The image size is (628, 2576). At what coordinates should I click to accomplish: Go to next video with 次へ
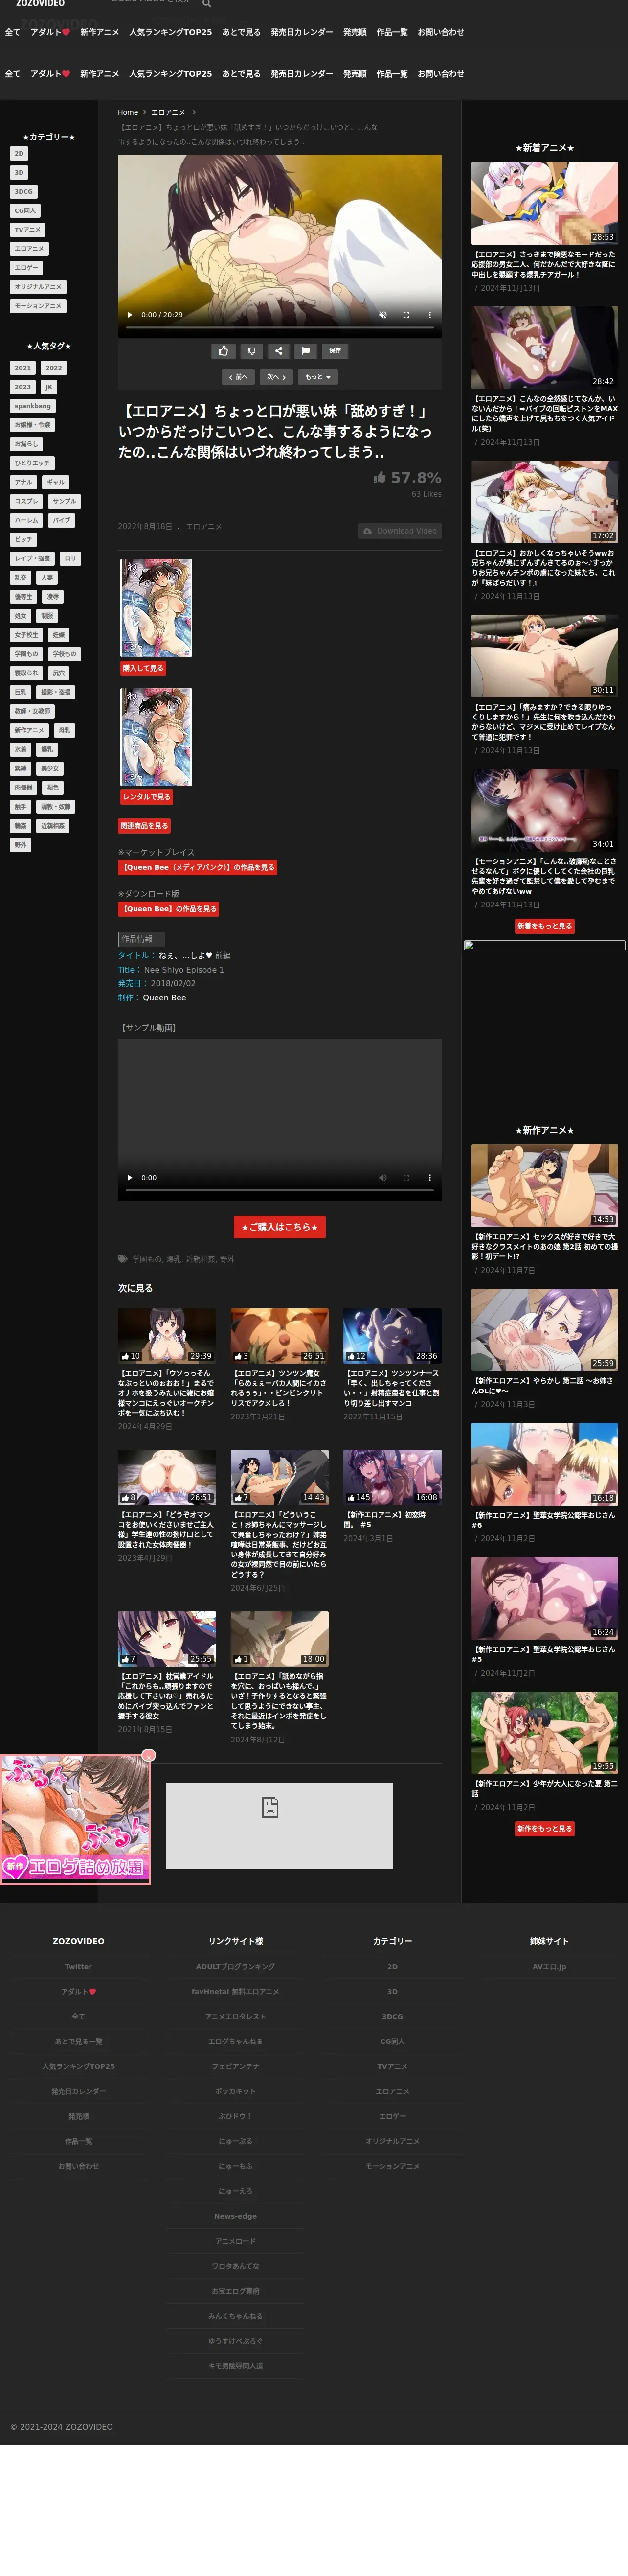pos(277,377)
